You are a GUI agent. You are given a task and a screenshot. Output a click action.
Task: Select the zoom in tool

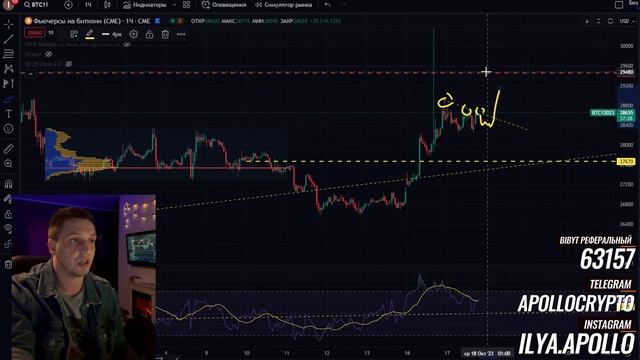coord(9,164)
